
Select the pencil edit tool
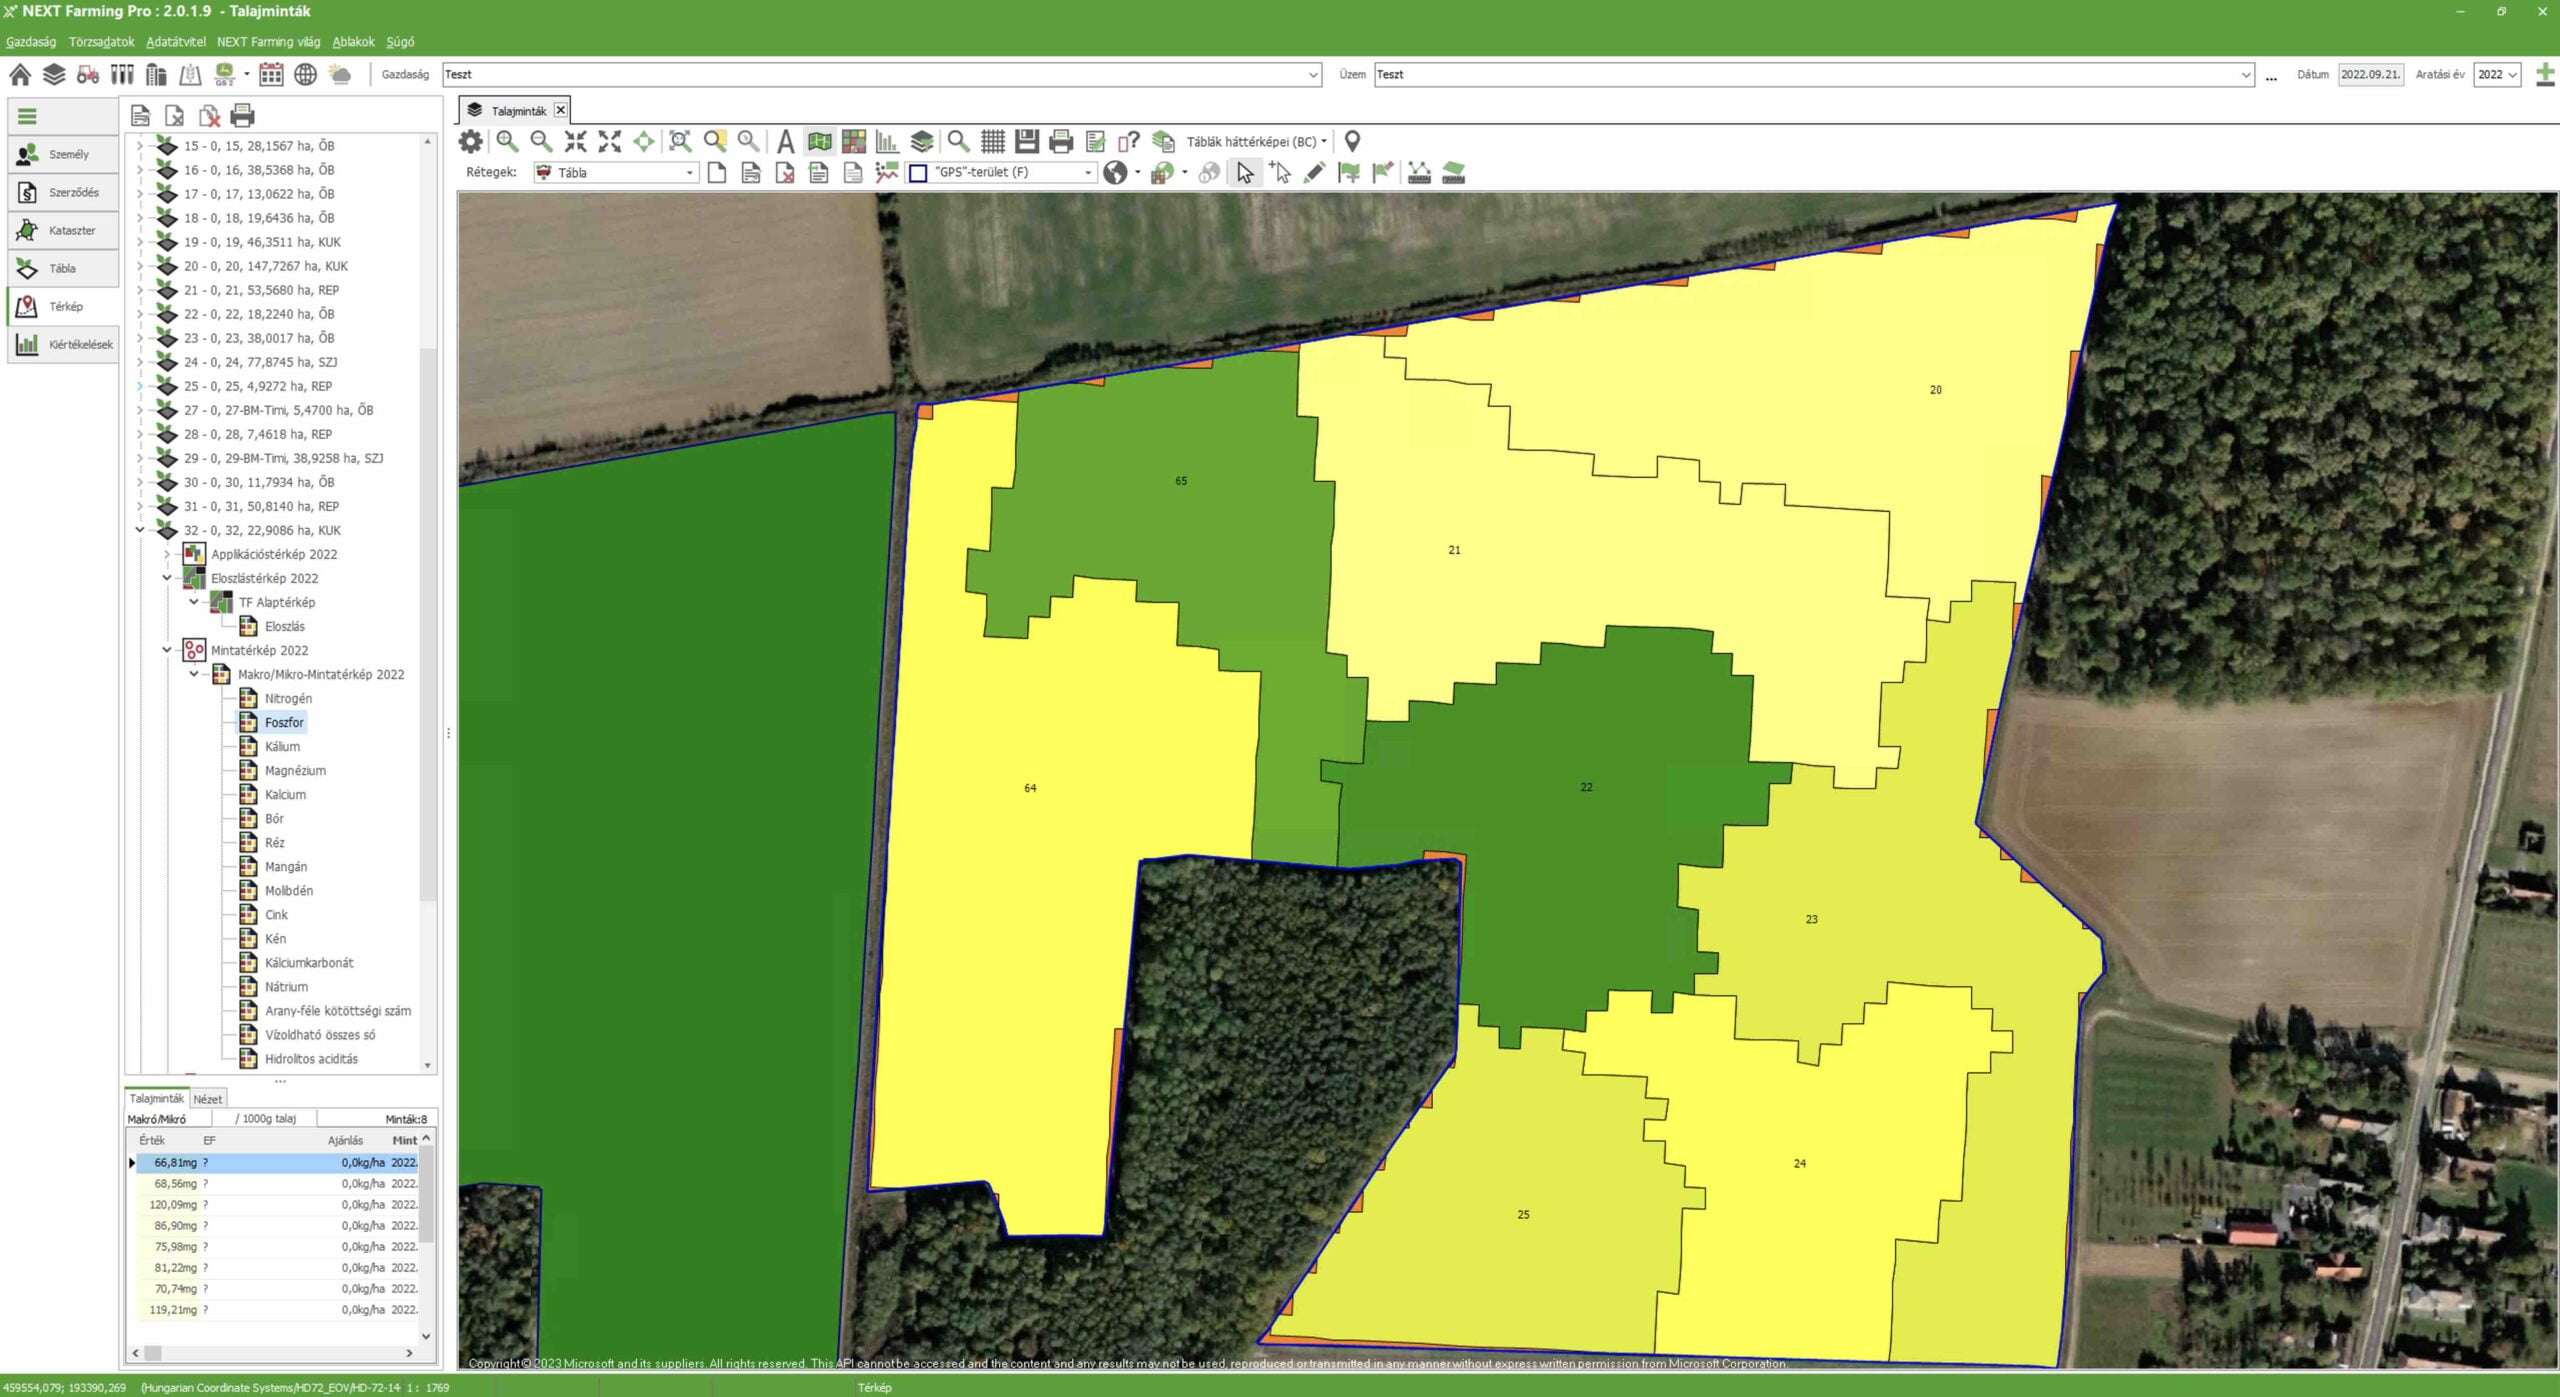click(1314, 173)
